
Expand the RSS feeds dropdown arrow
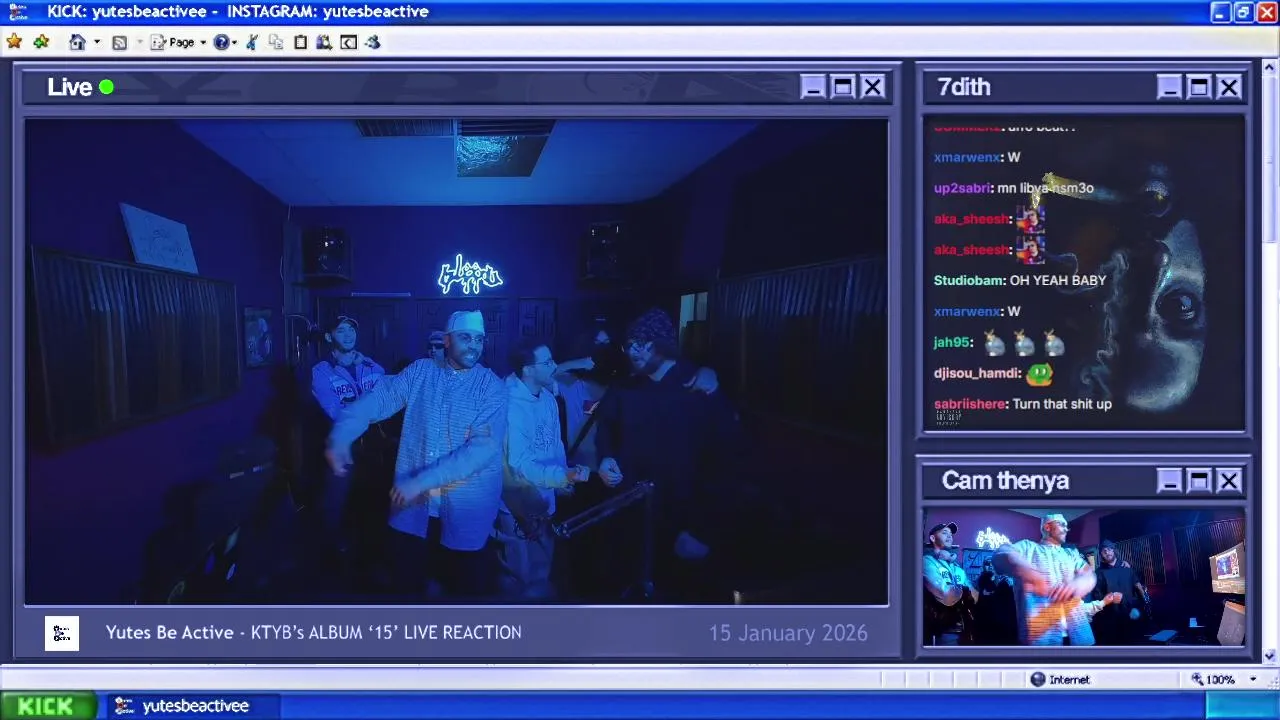click(140, 42)
